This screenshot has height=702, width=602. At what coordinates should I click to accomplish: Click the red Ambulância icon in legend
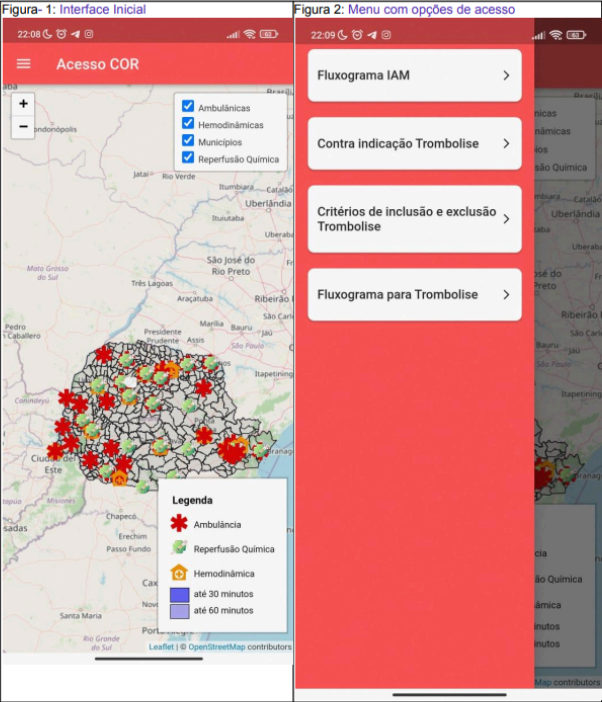pos(179,524)
